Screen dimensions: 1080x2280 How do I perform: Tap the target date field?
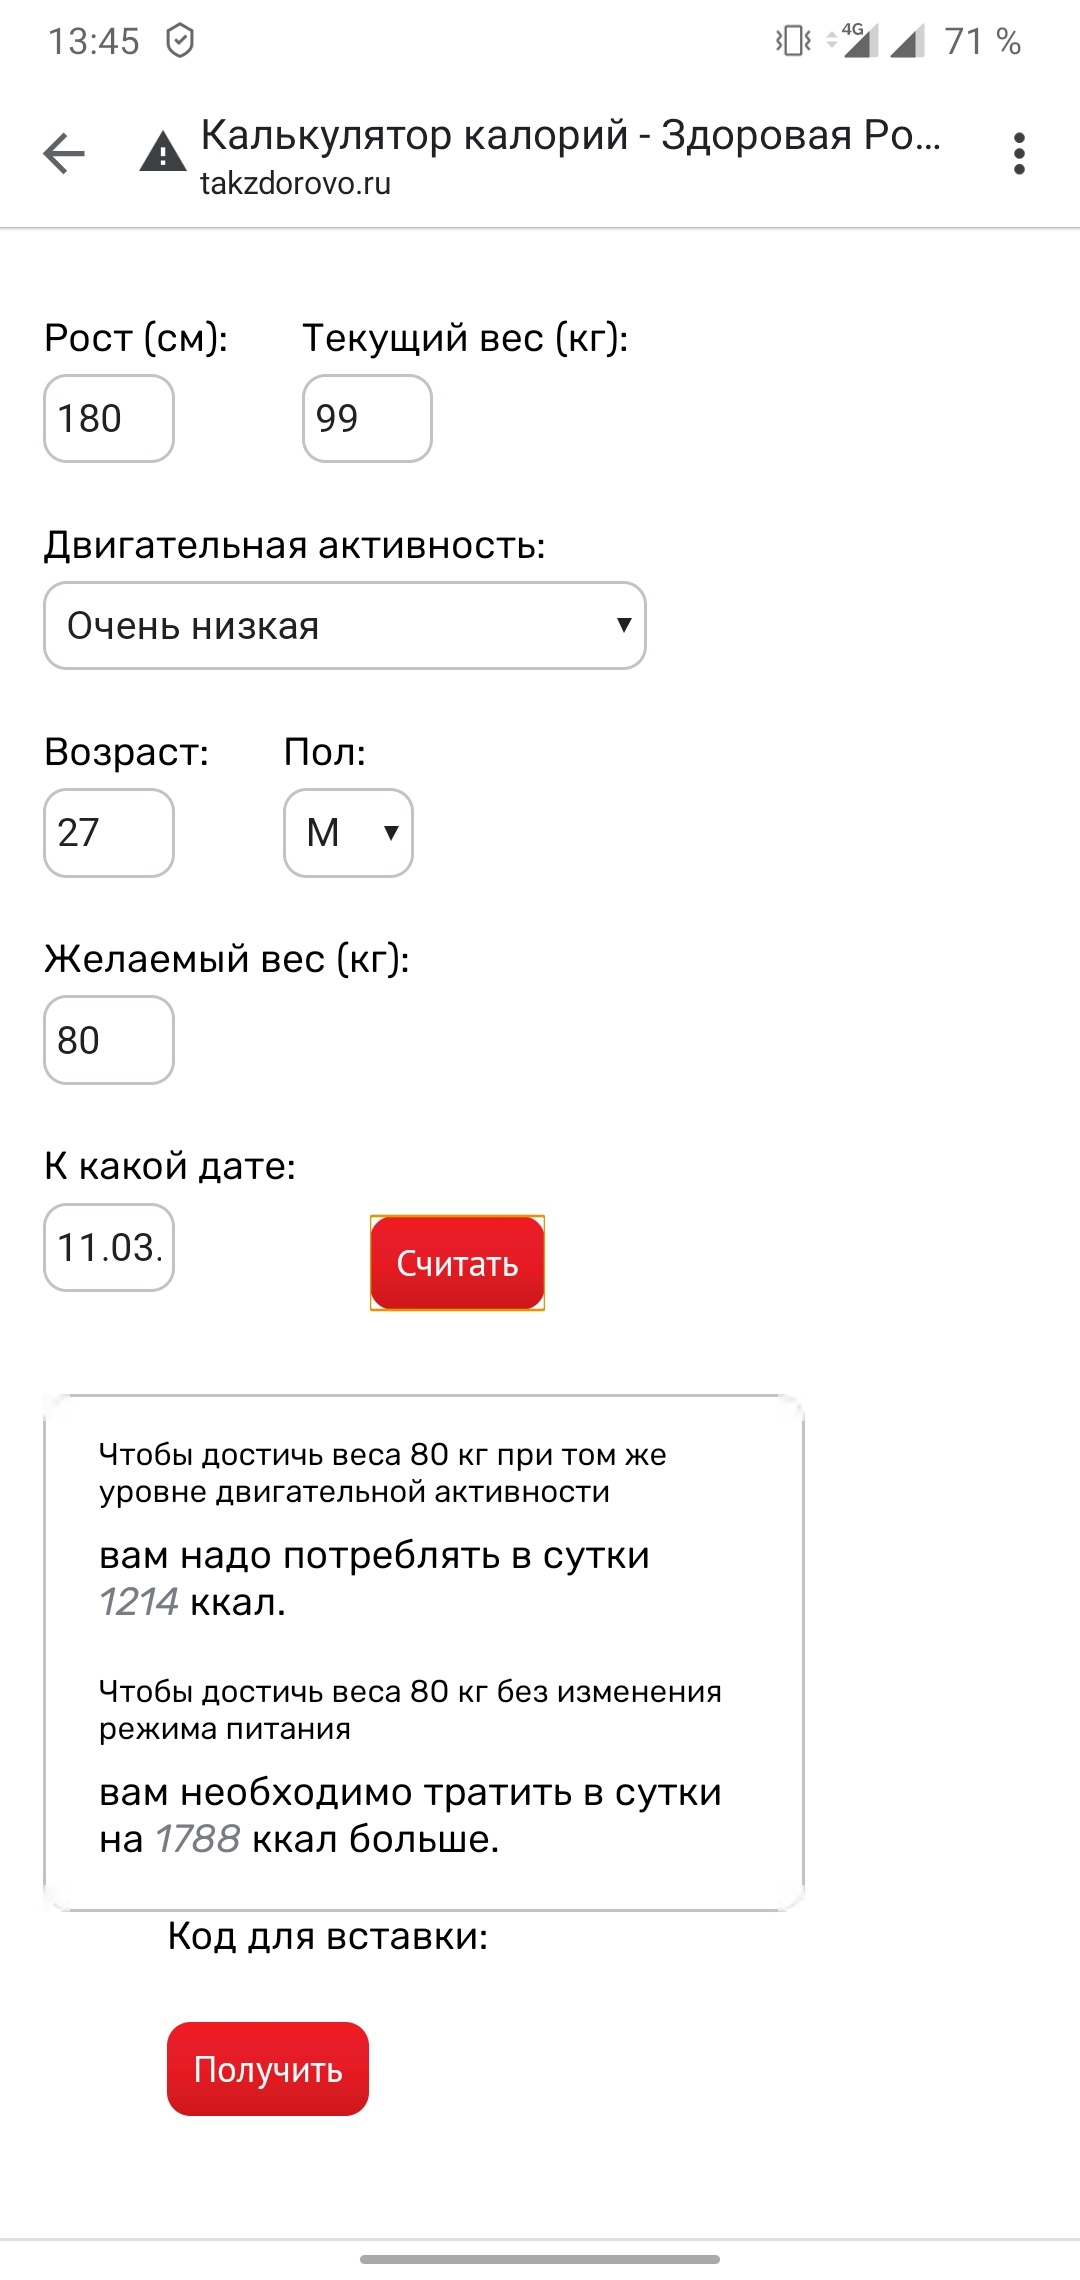tap(109, 1248)
